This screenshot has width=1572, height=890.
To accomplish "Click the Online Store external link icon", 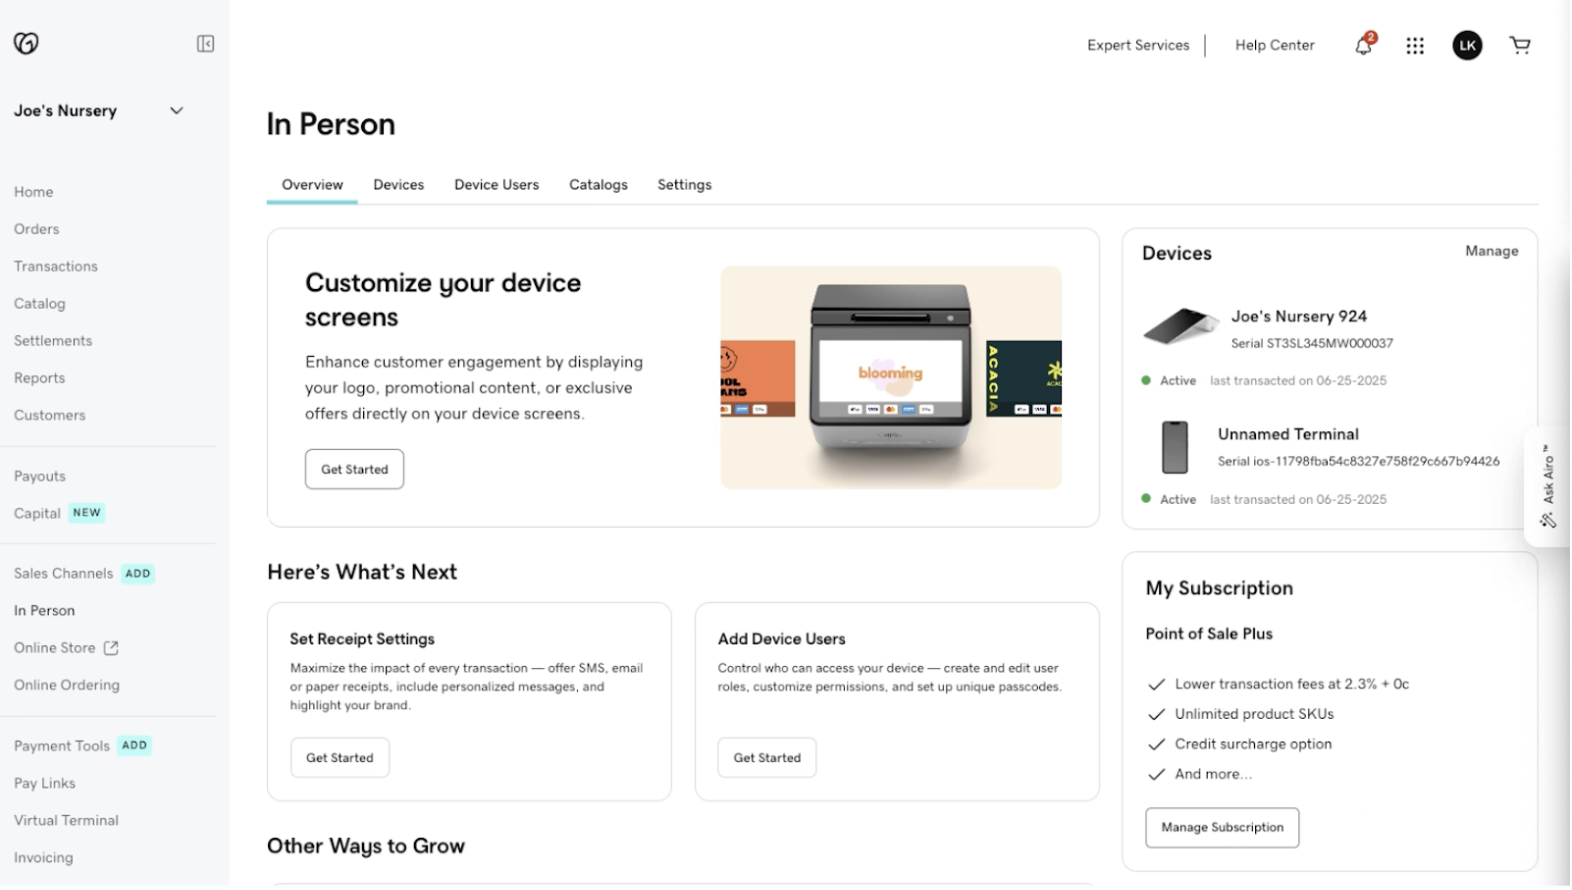I will 111,649.
